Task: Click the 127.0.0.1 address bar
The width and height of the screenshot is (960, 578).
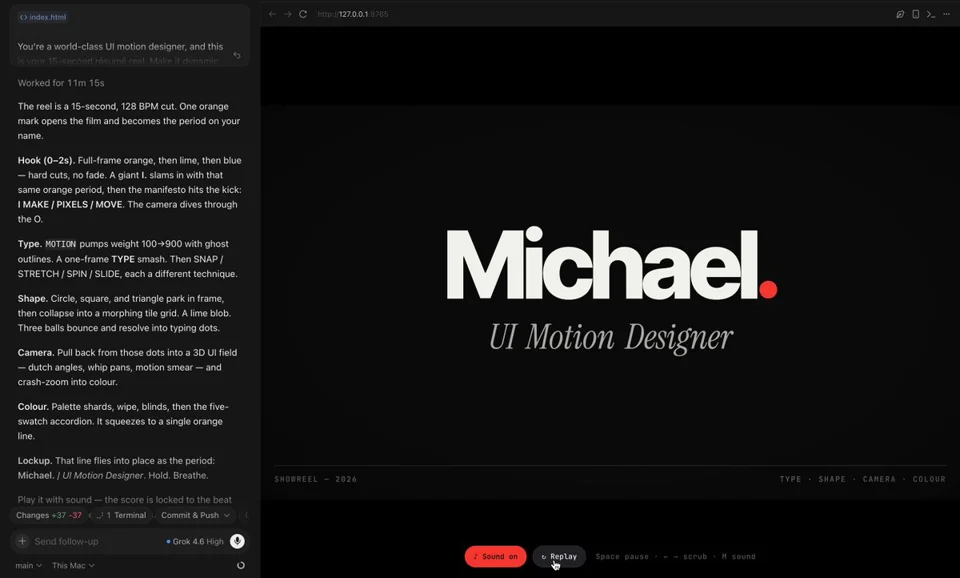Action: (x=353, y=14)
